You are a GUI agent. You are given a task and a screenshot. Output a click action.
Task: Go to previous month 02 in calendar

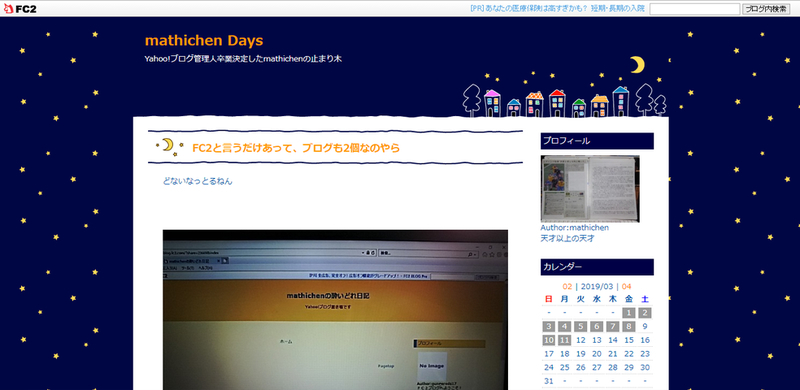[567, 286]
